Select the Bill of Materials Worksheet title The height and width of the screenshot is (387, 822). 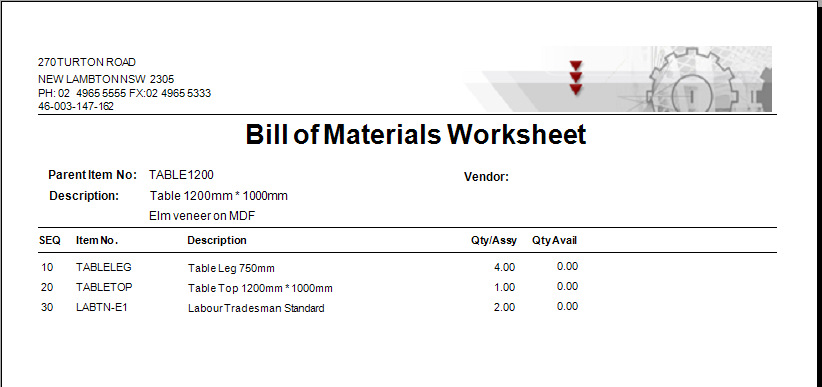point(416,135)
